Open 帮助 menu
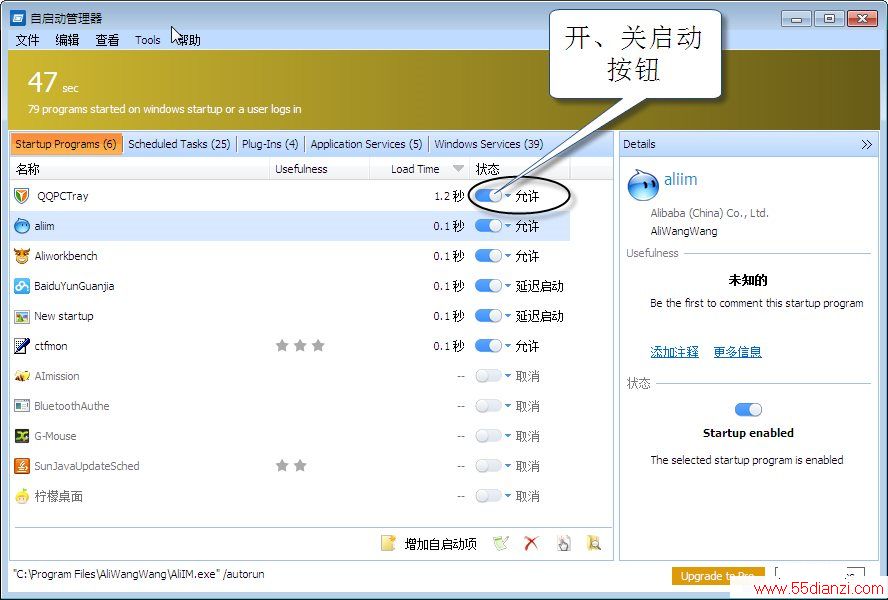The height and width of the screenshot is (600, 888). click(x=188, y=40)
